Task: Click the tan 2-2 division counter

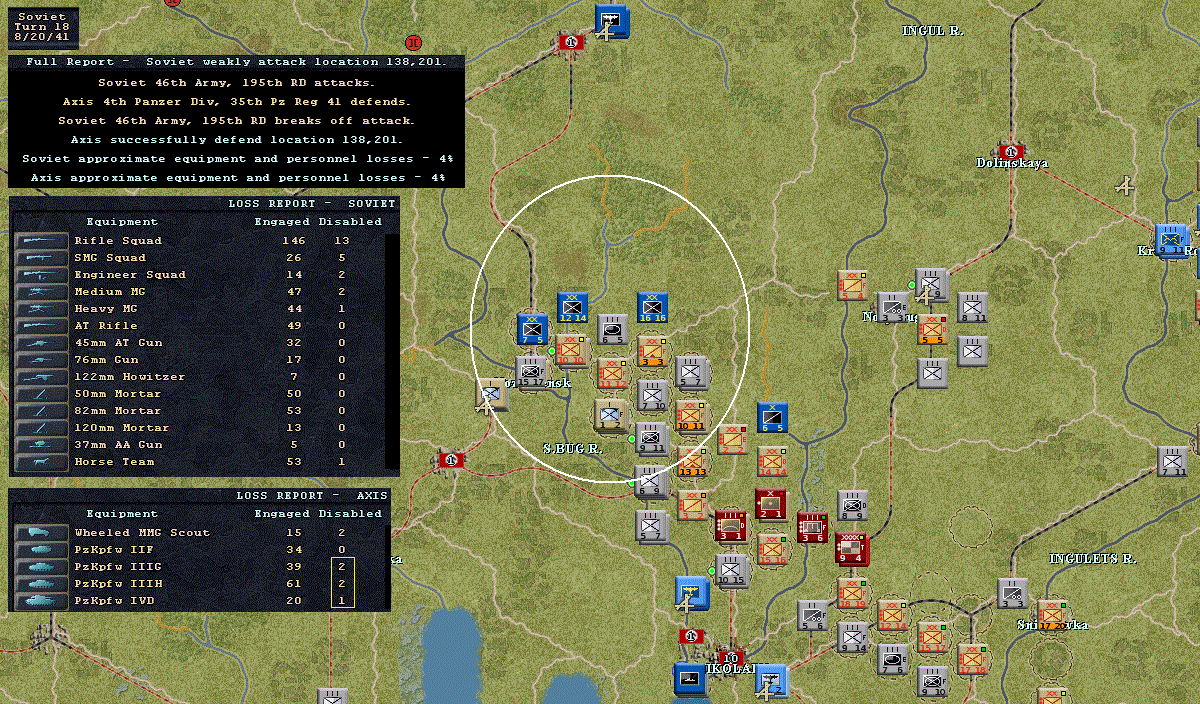Action: click(x=732, y=438)
